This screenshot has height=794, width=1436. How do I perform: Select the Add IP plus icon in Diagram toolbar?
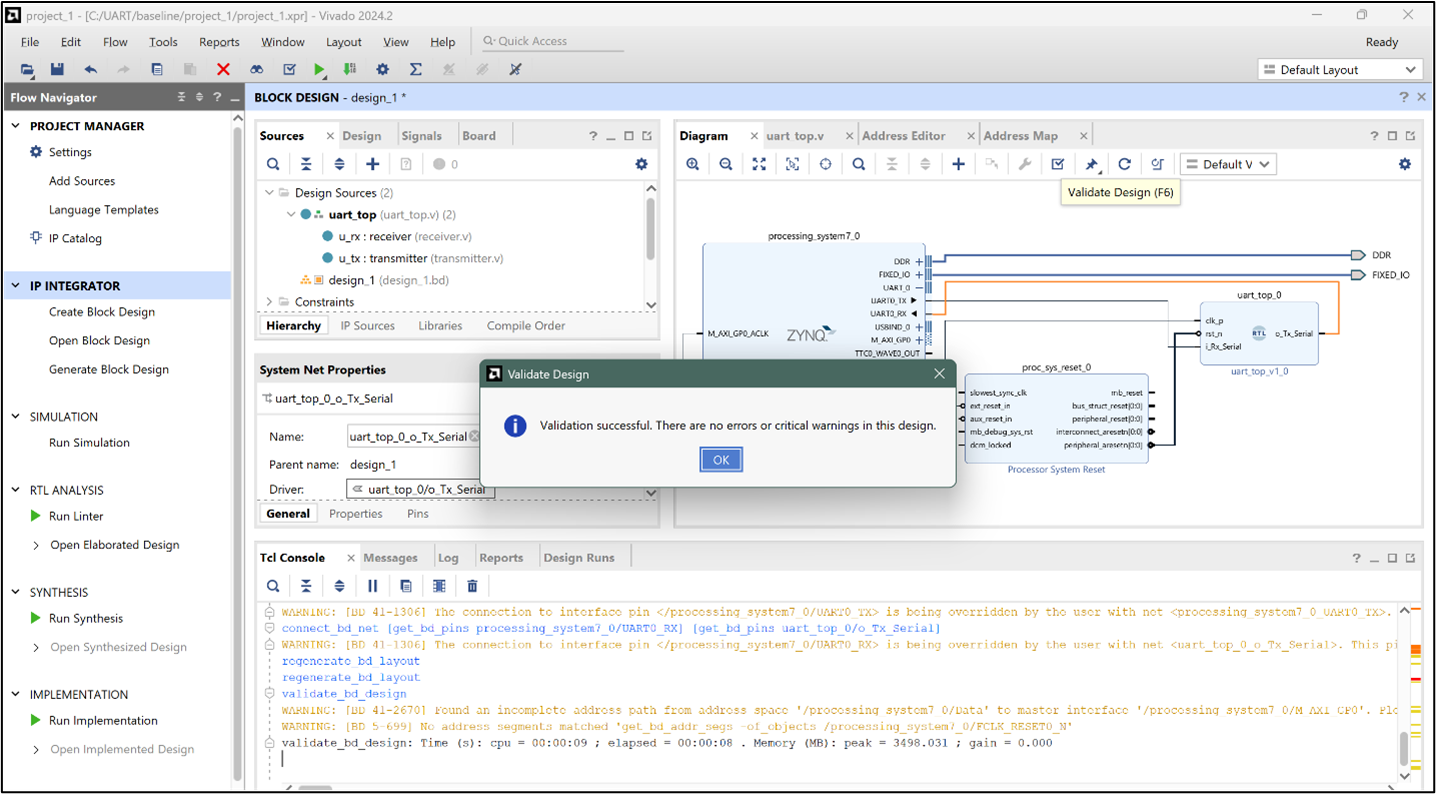(958, 163)
